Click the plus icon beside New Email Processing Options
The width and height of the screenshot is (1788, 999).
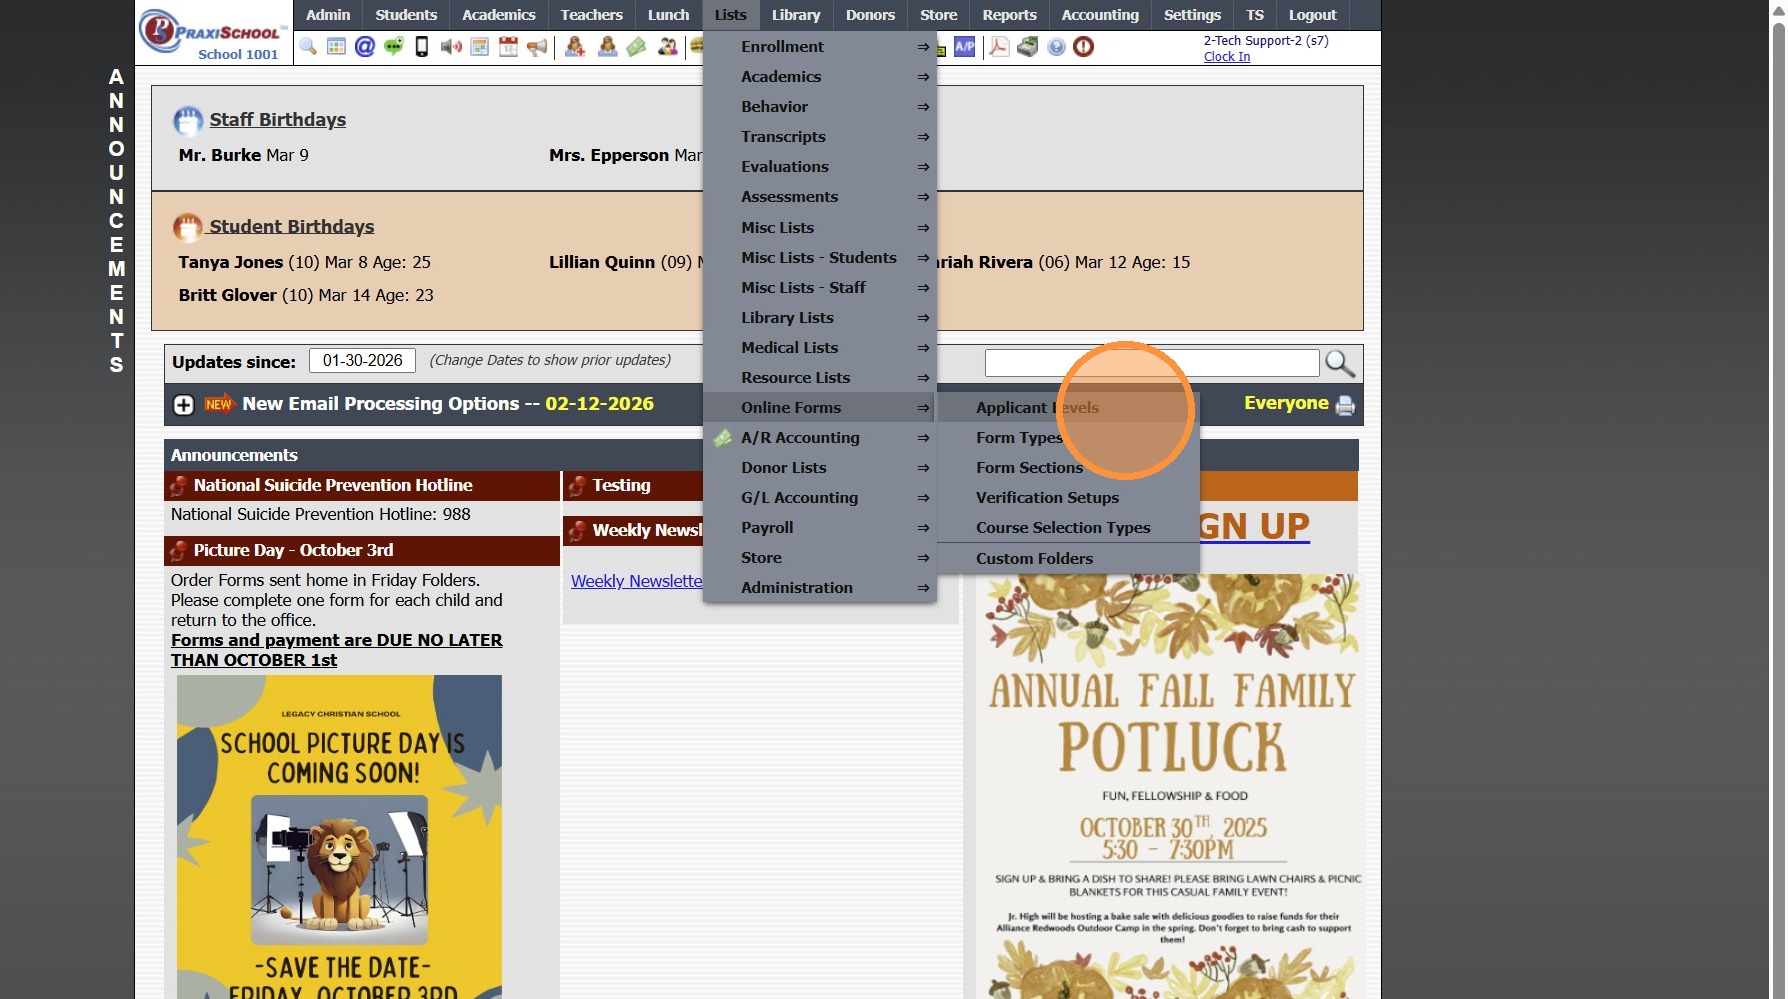[x=184, y=405]
